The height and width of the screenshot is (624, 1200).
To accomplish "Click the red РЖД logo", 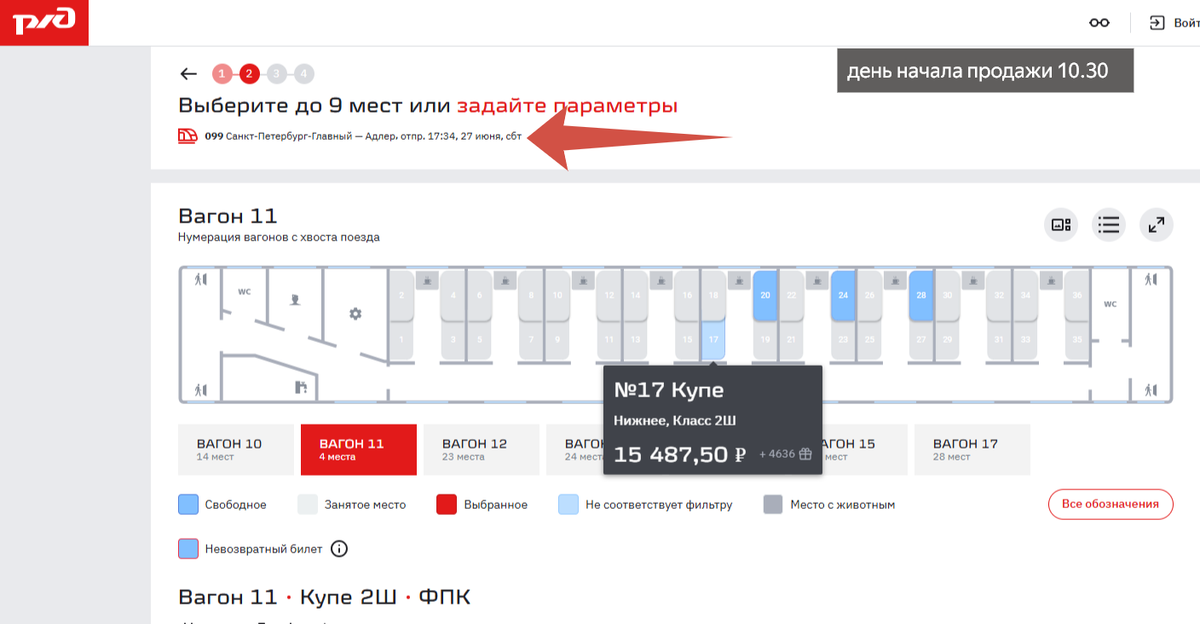I will (x=44, y=20).
